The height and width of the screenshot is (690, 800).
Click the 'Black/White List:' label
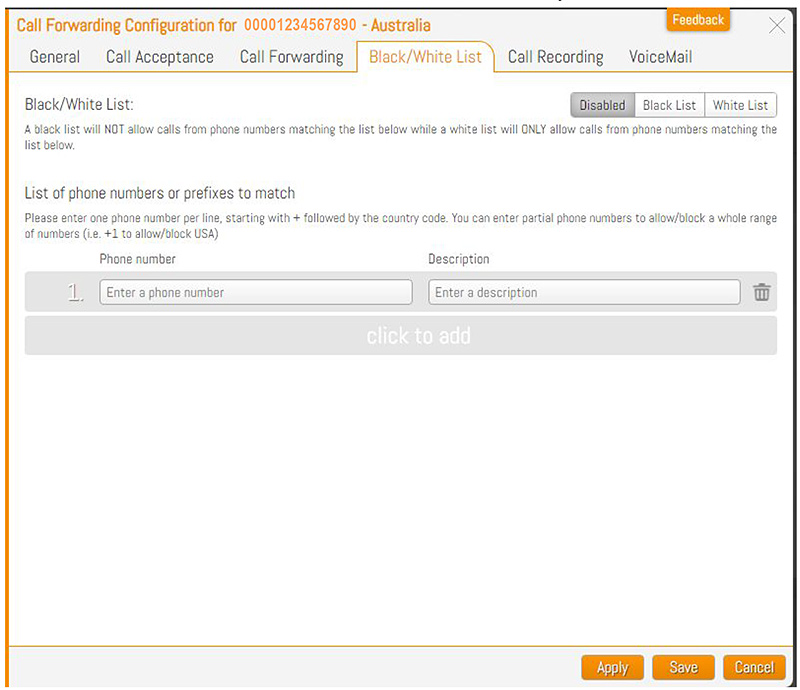tap(79, 104)
